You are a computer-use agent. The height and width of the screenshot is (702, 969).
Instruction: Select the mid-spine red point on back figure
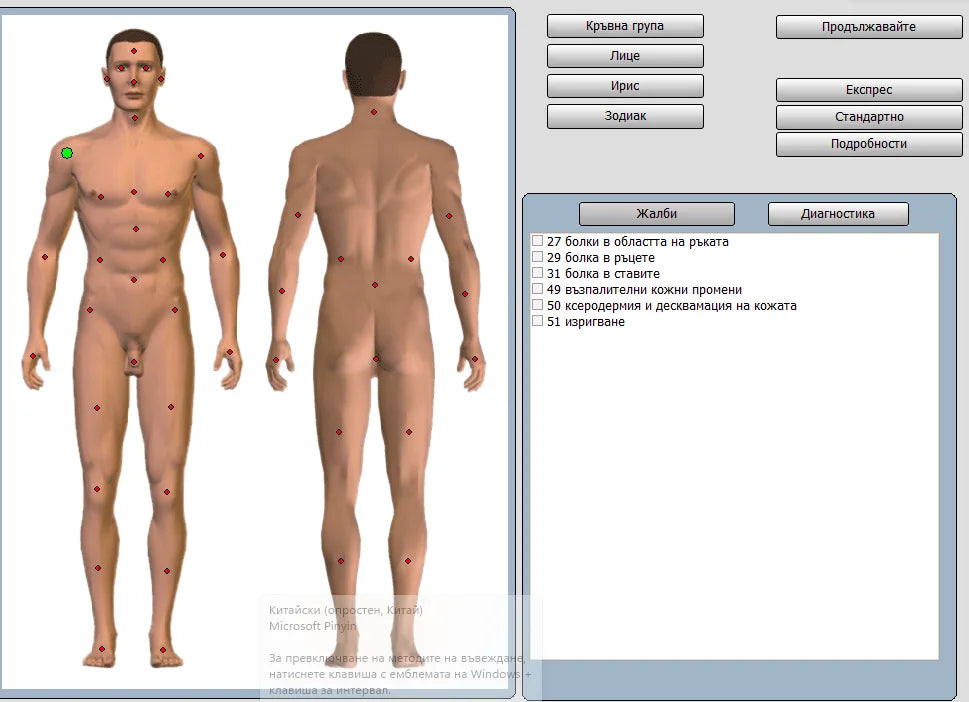[x=375, y=285]
